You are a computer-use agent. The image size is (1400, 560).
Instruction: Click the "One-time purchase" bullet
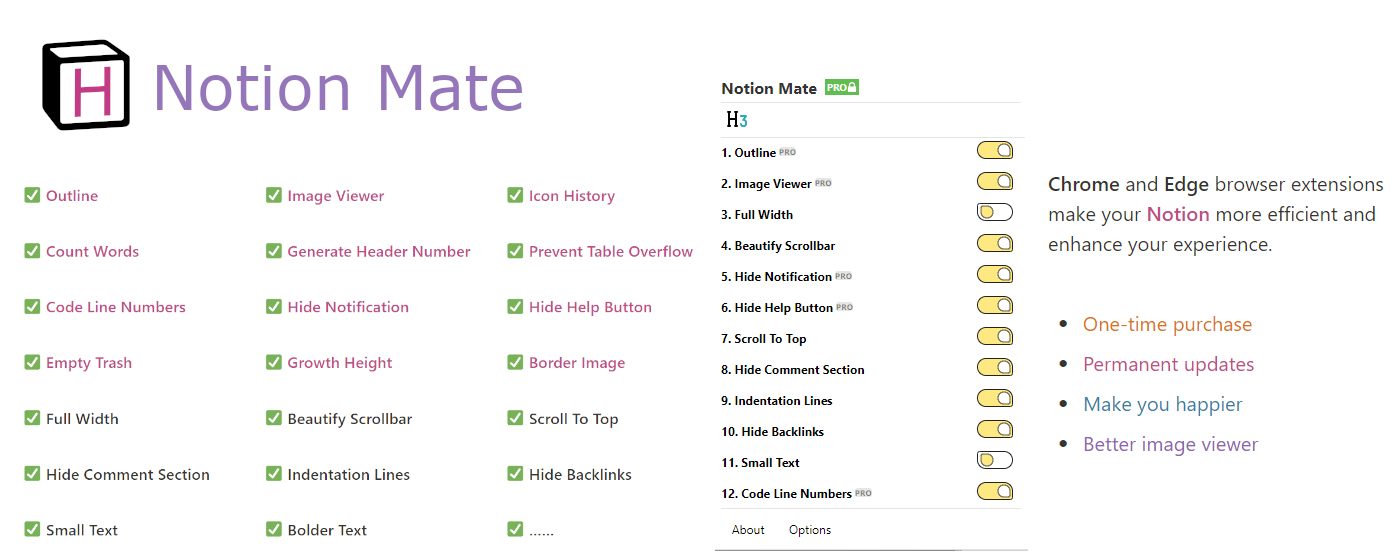point(1167,324)
